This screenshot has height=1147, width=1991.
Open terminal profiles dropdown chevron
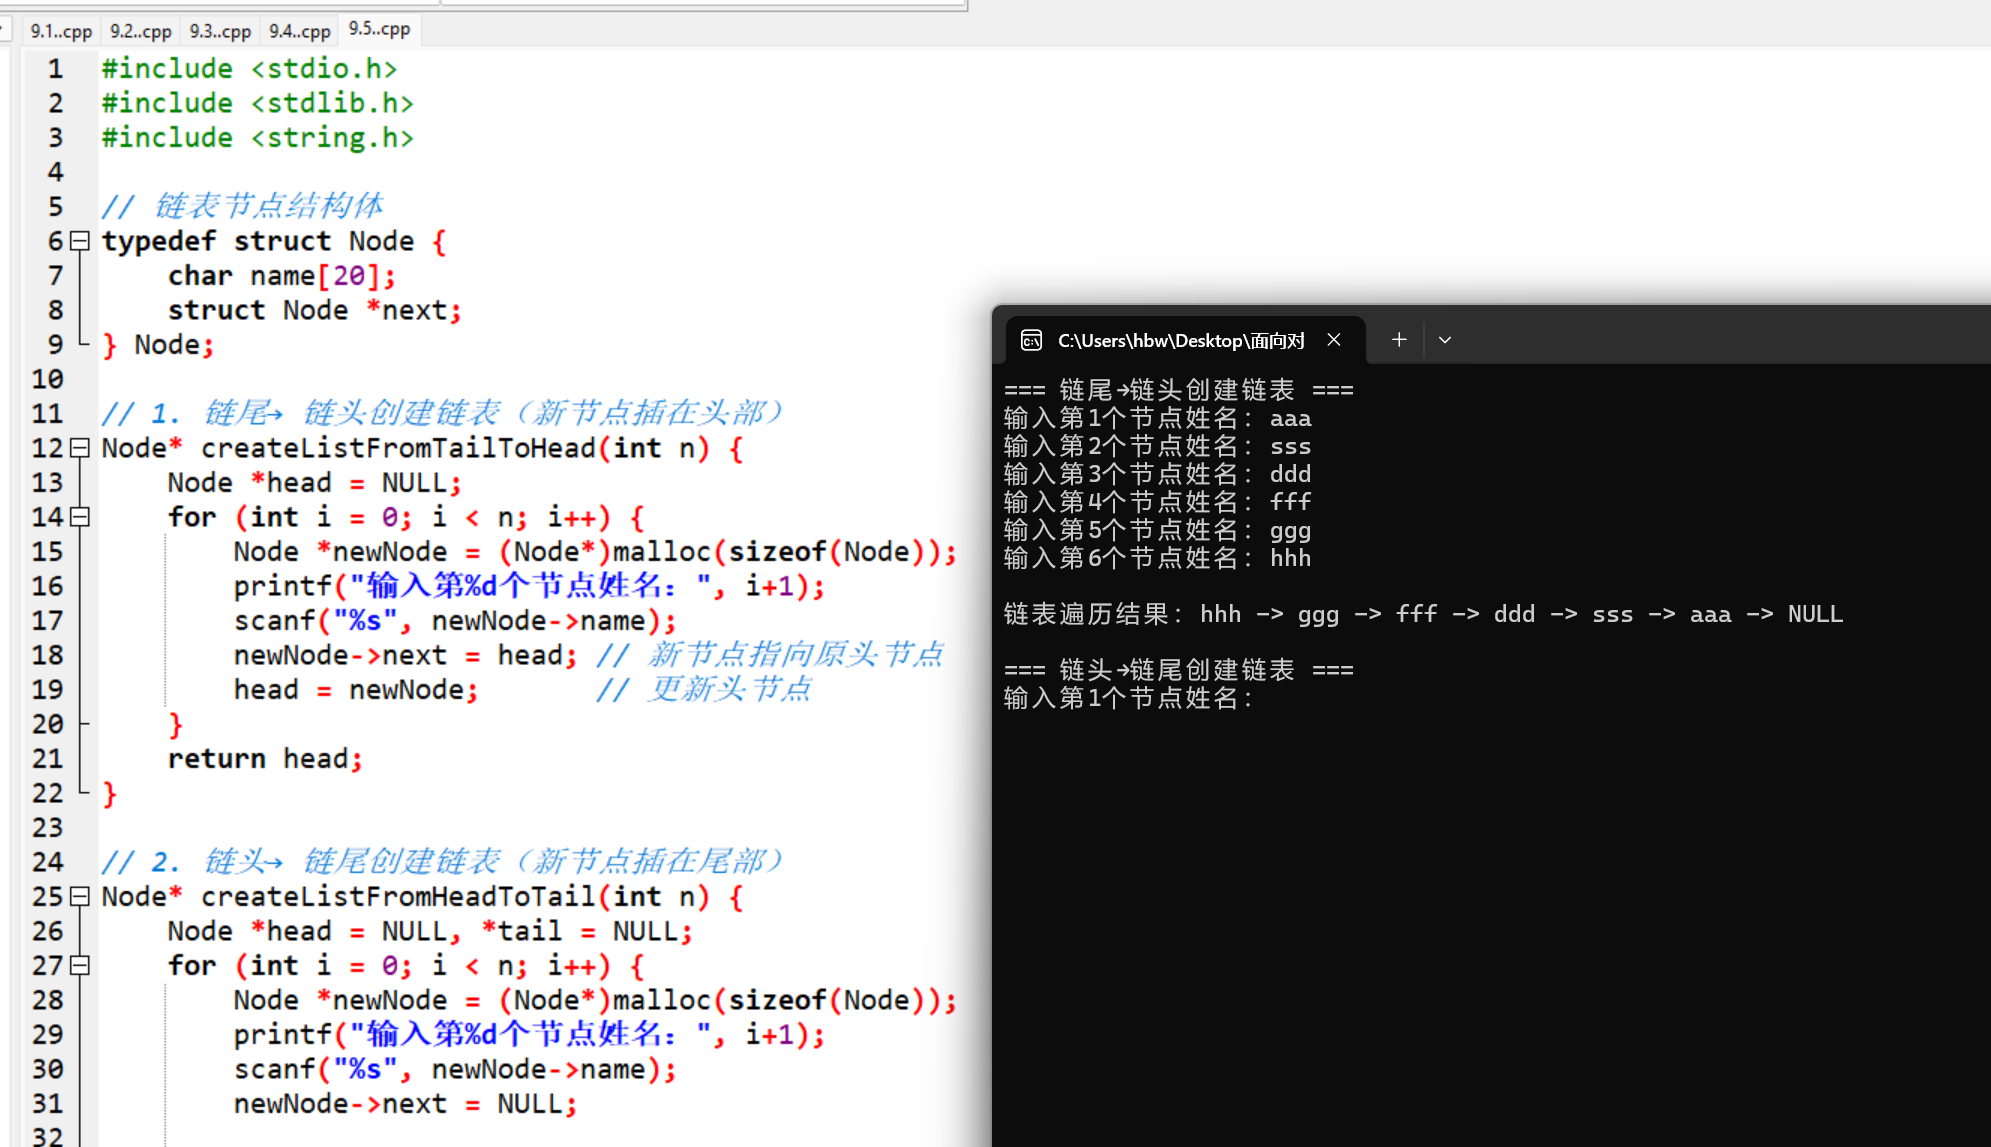point(1445,340)
